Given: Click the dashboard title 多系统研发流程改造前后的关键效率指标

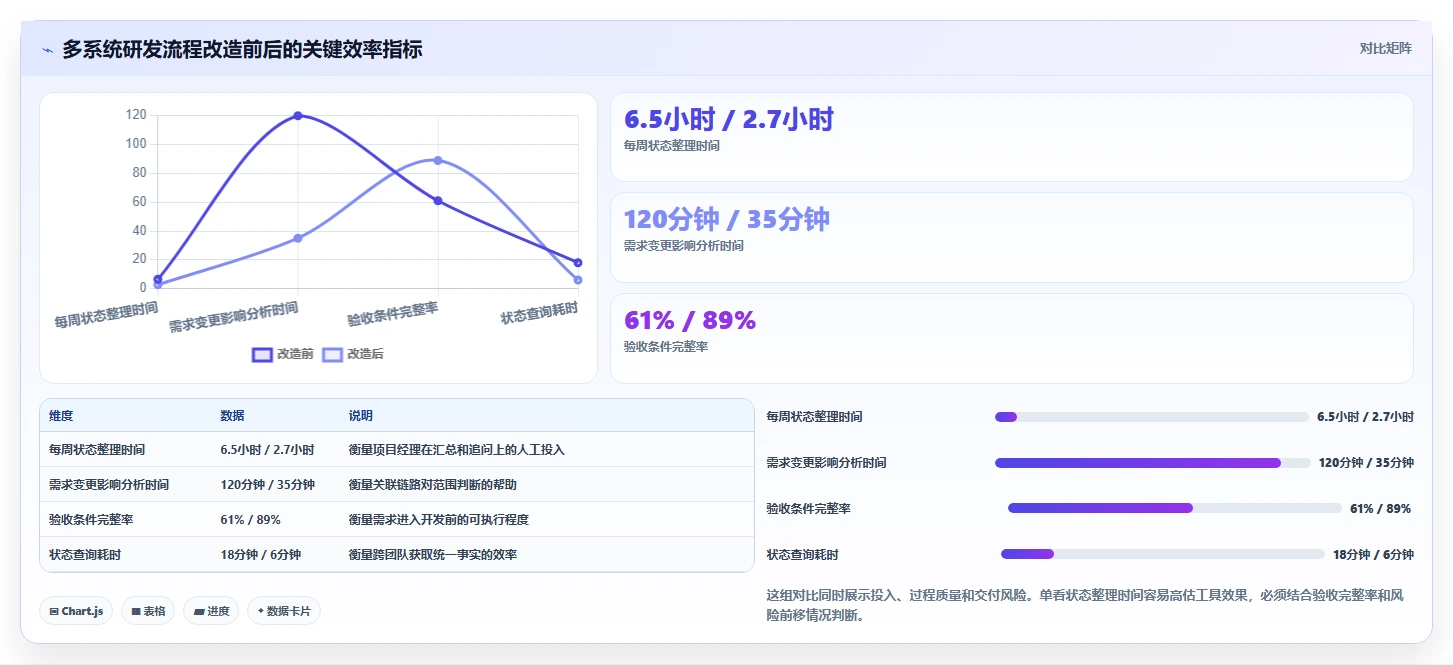Looking at the screenshot, I should point(242,49).
